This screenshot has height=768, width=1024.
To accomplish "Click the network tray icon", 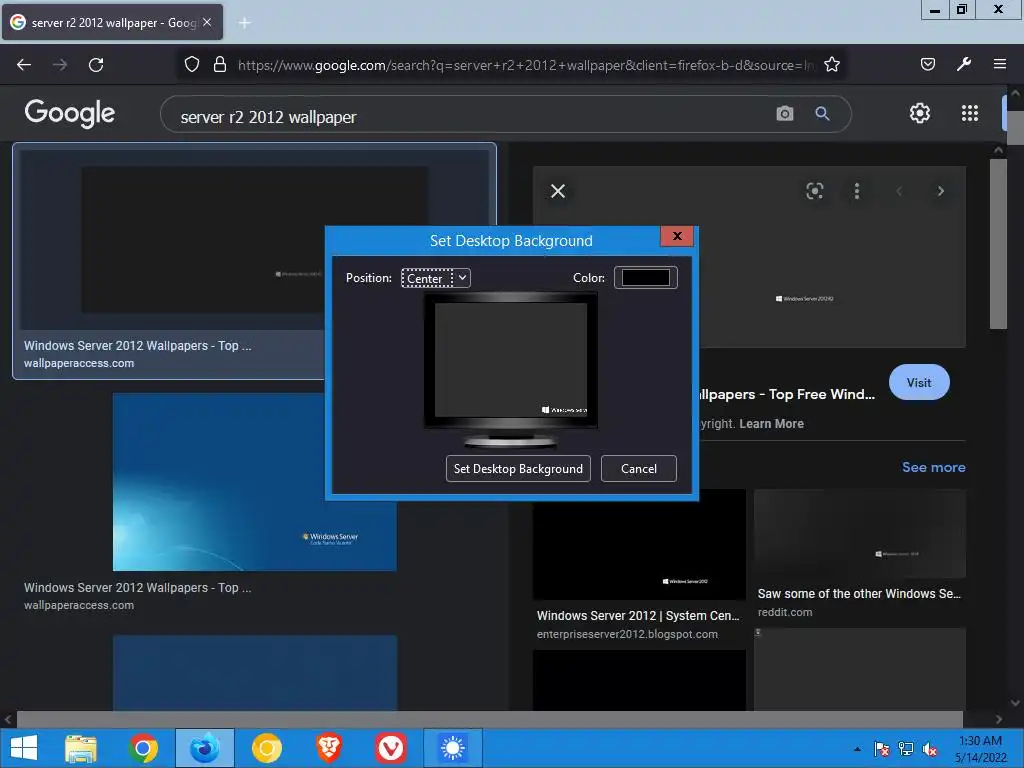I will click(x=905, y=749).
